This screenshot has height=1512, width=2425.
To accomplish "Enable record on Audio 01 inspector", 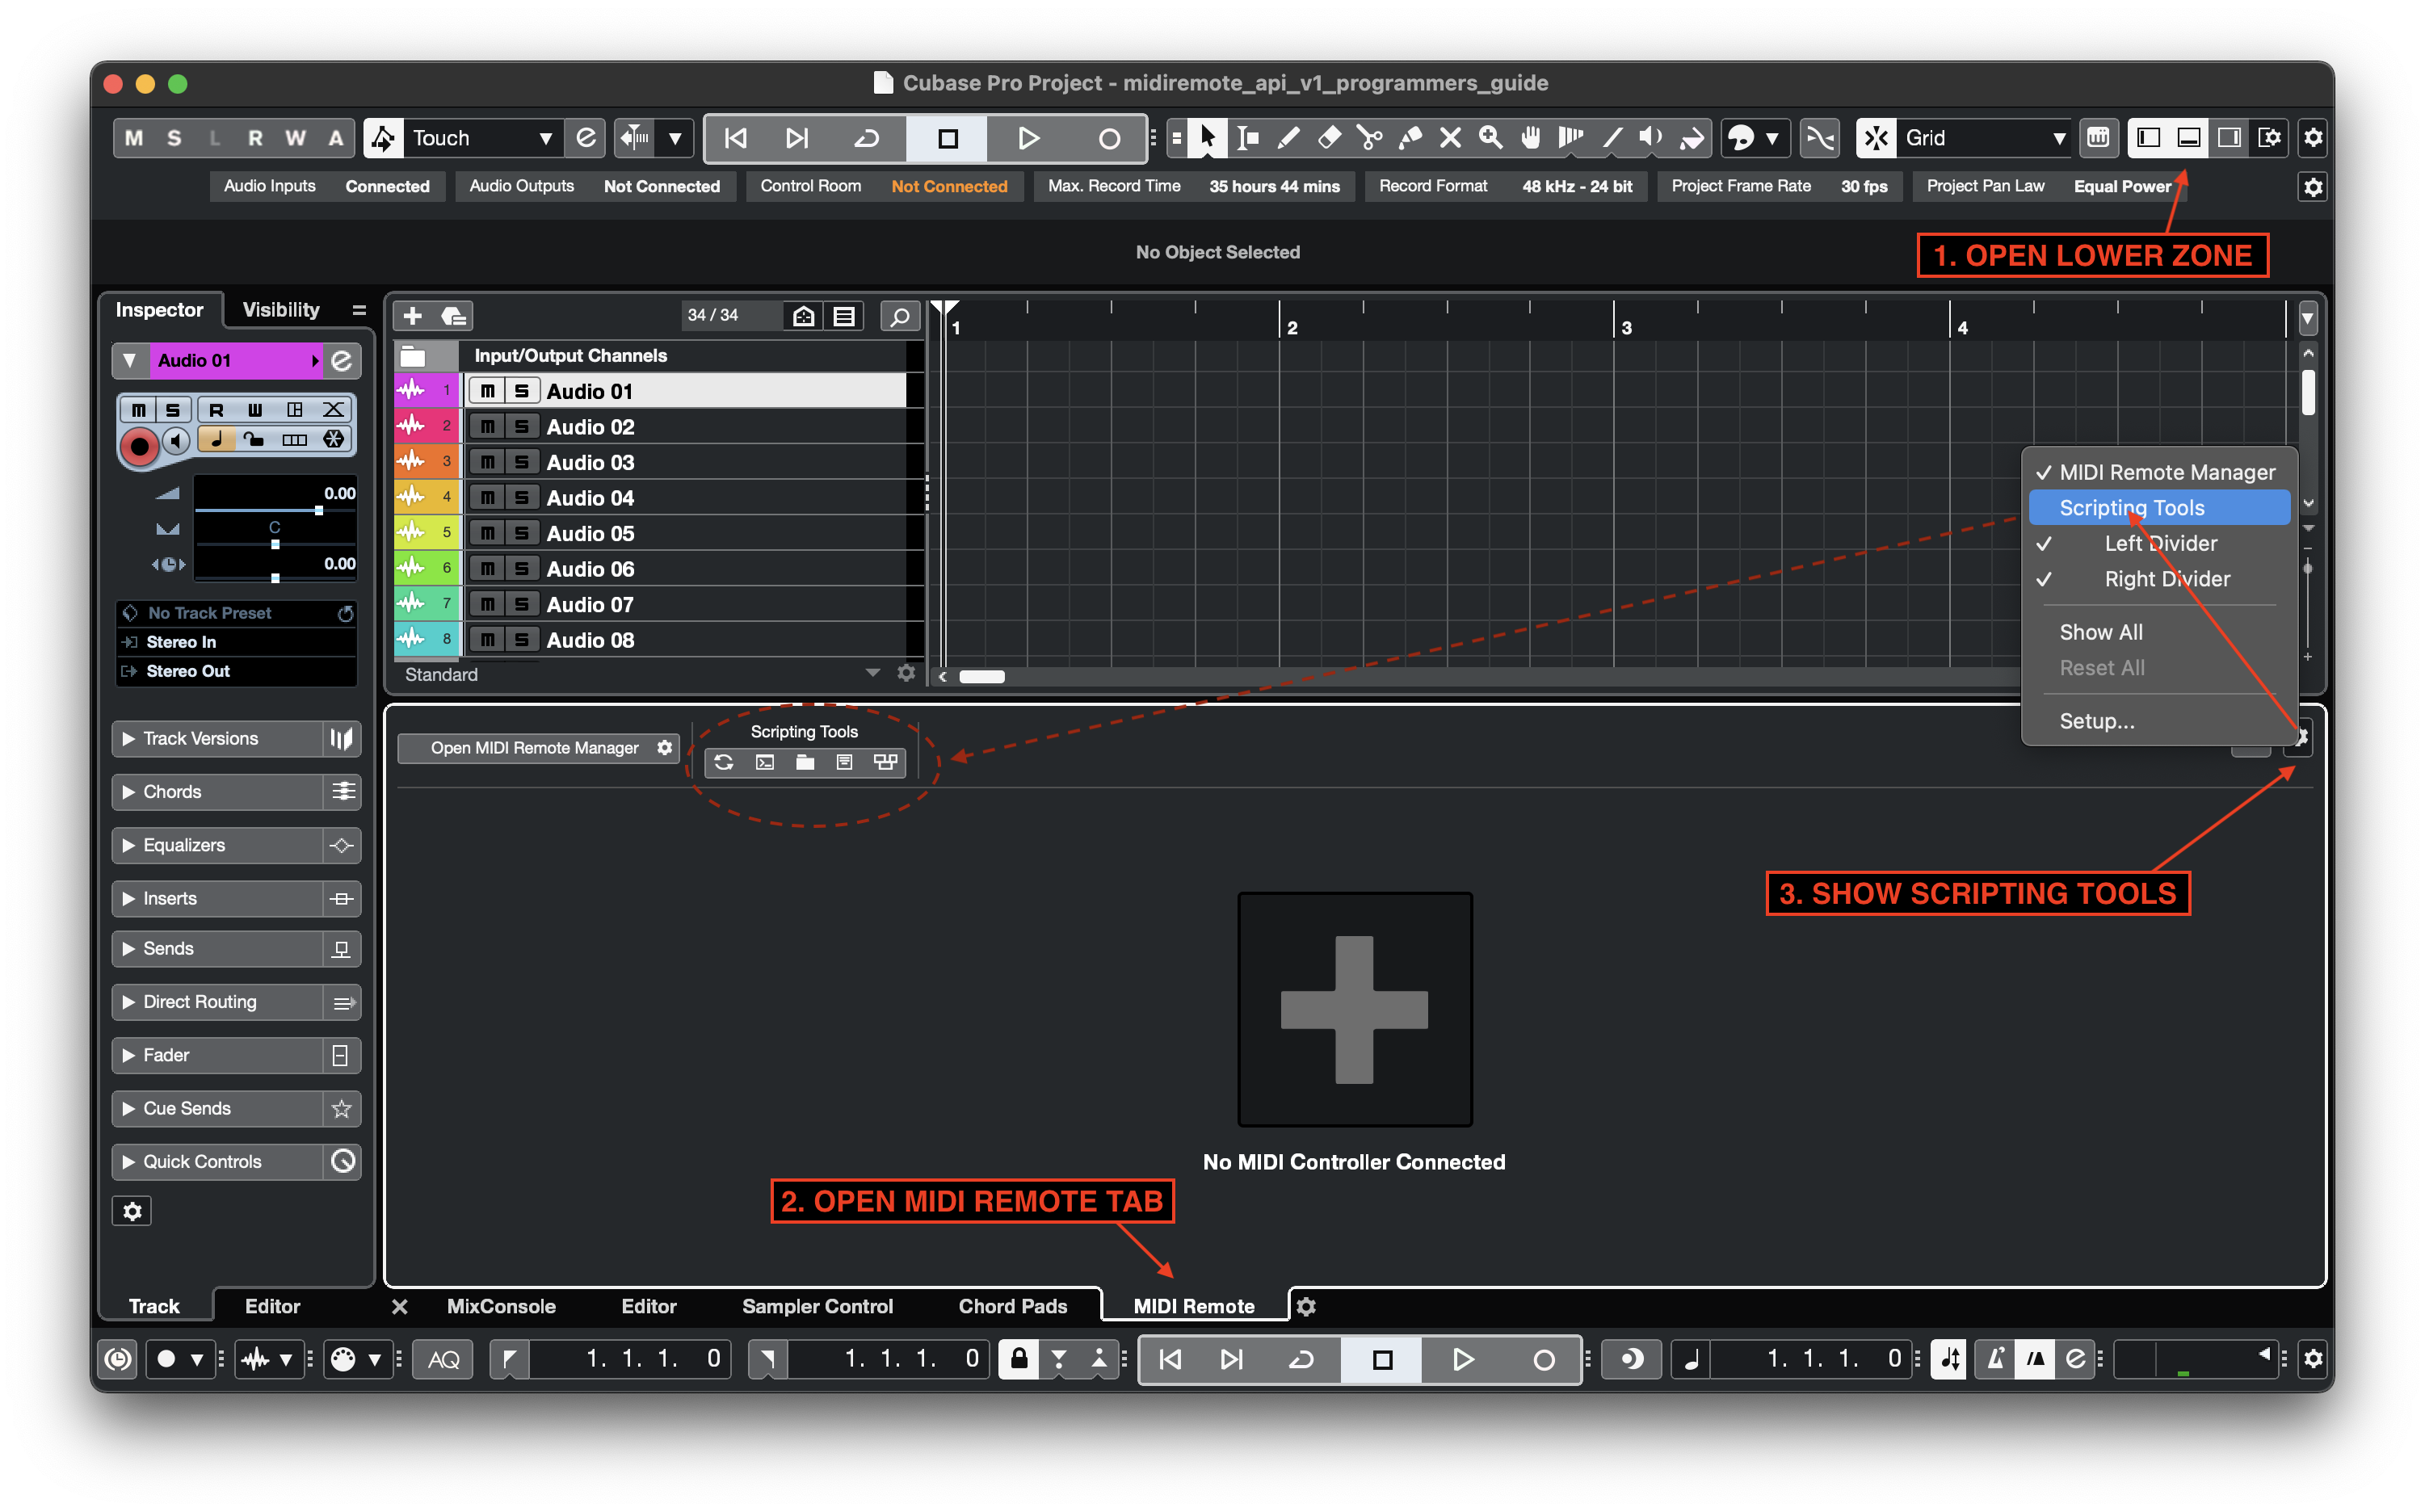I will point(139,446).
